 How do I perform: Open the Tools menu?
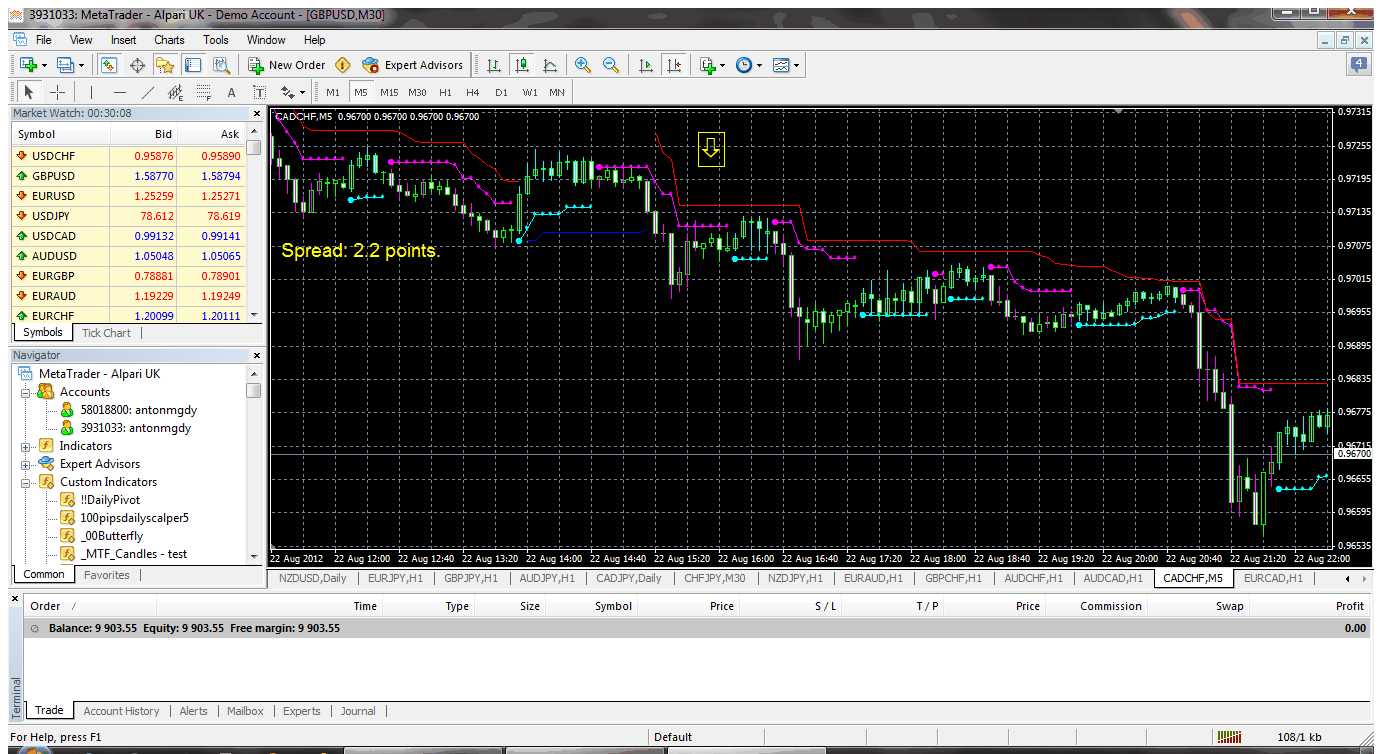216,40
